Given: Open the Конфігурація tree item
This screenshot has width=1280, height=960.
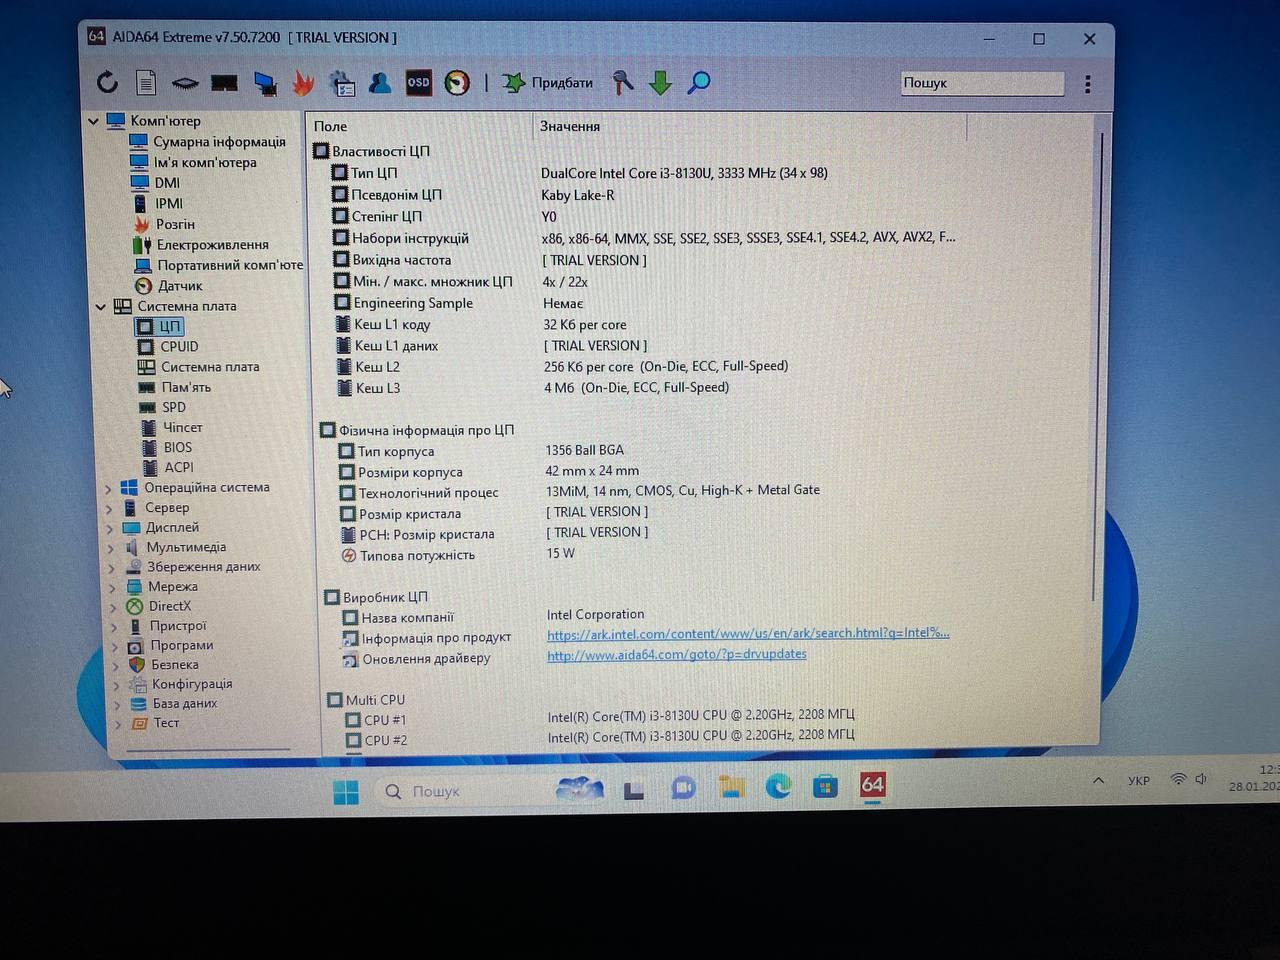Looking at the screenshot, I should tap(192, 684).
